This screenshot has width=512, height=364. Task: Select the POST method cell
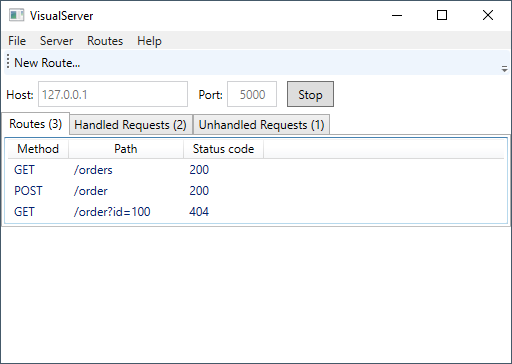[x=28, y=191]
